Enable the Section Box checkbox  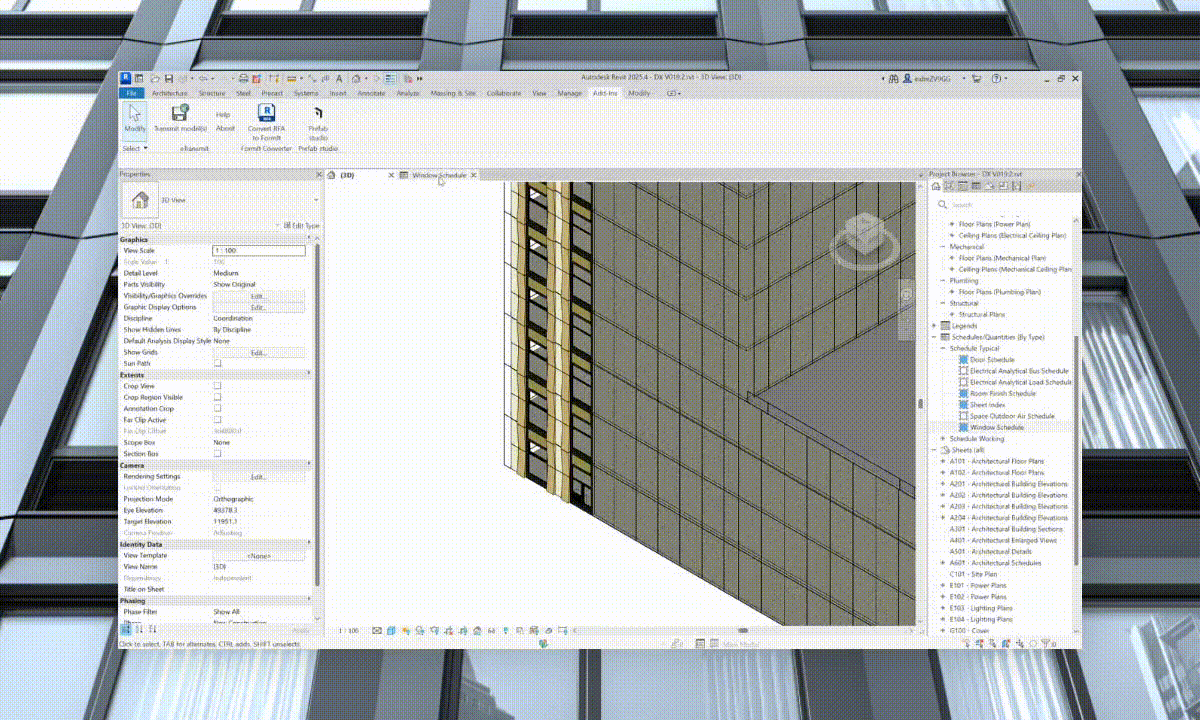pos(217,453)
